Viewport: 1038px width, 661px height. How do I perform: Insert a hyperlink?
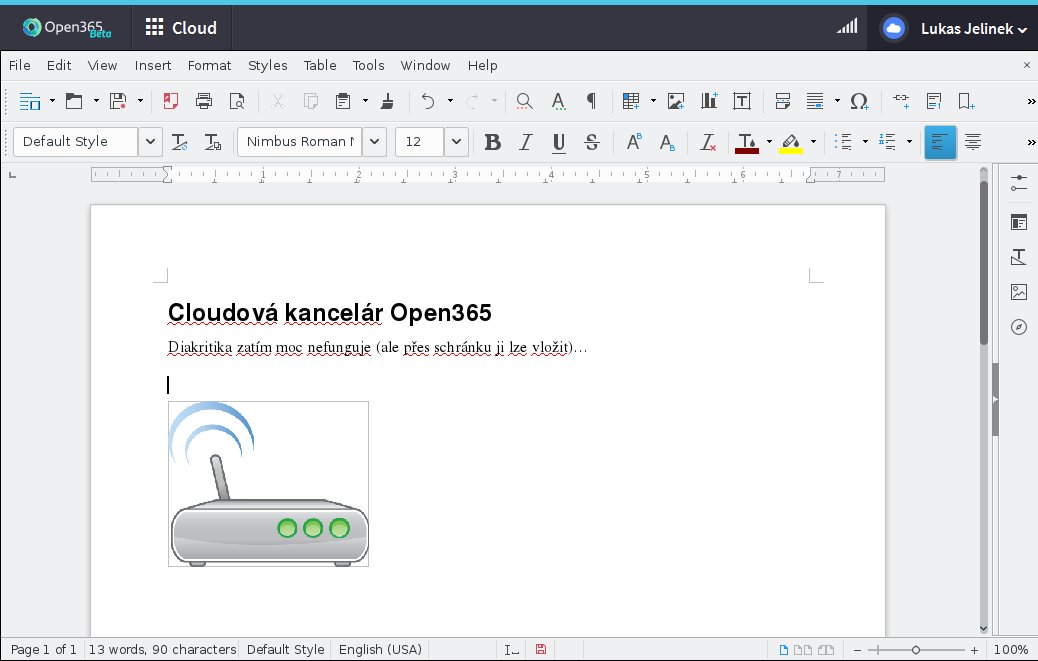[x=901, y=101]
